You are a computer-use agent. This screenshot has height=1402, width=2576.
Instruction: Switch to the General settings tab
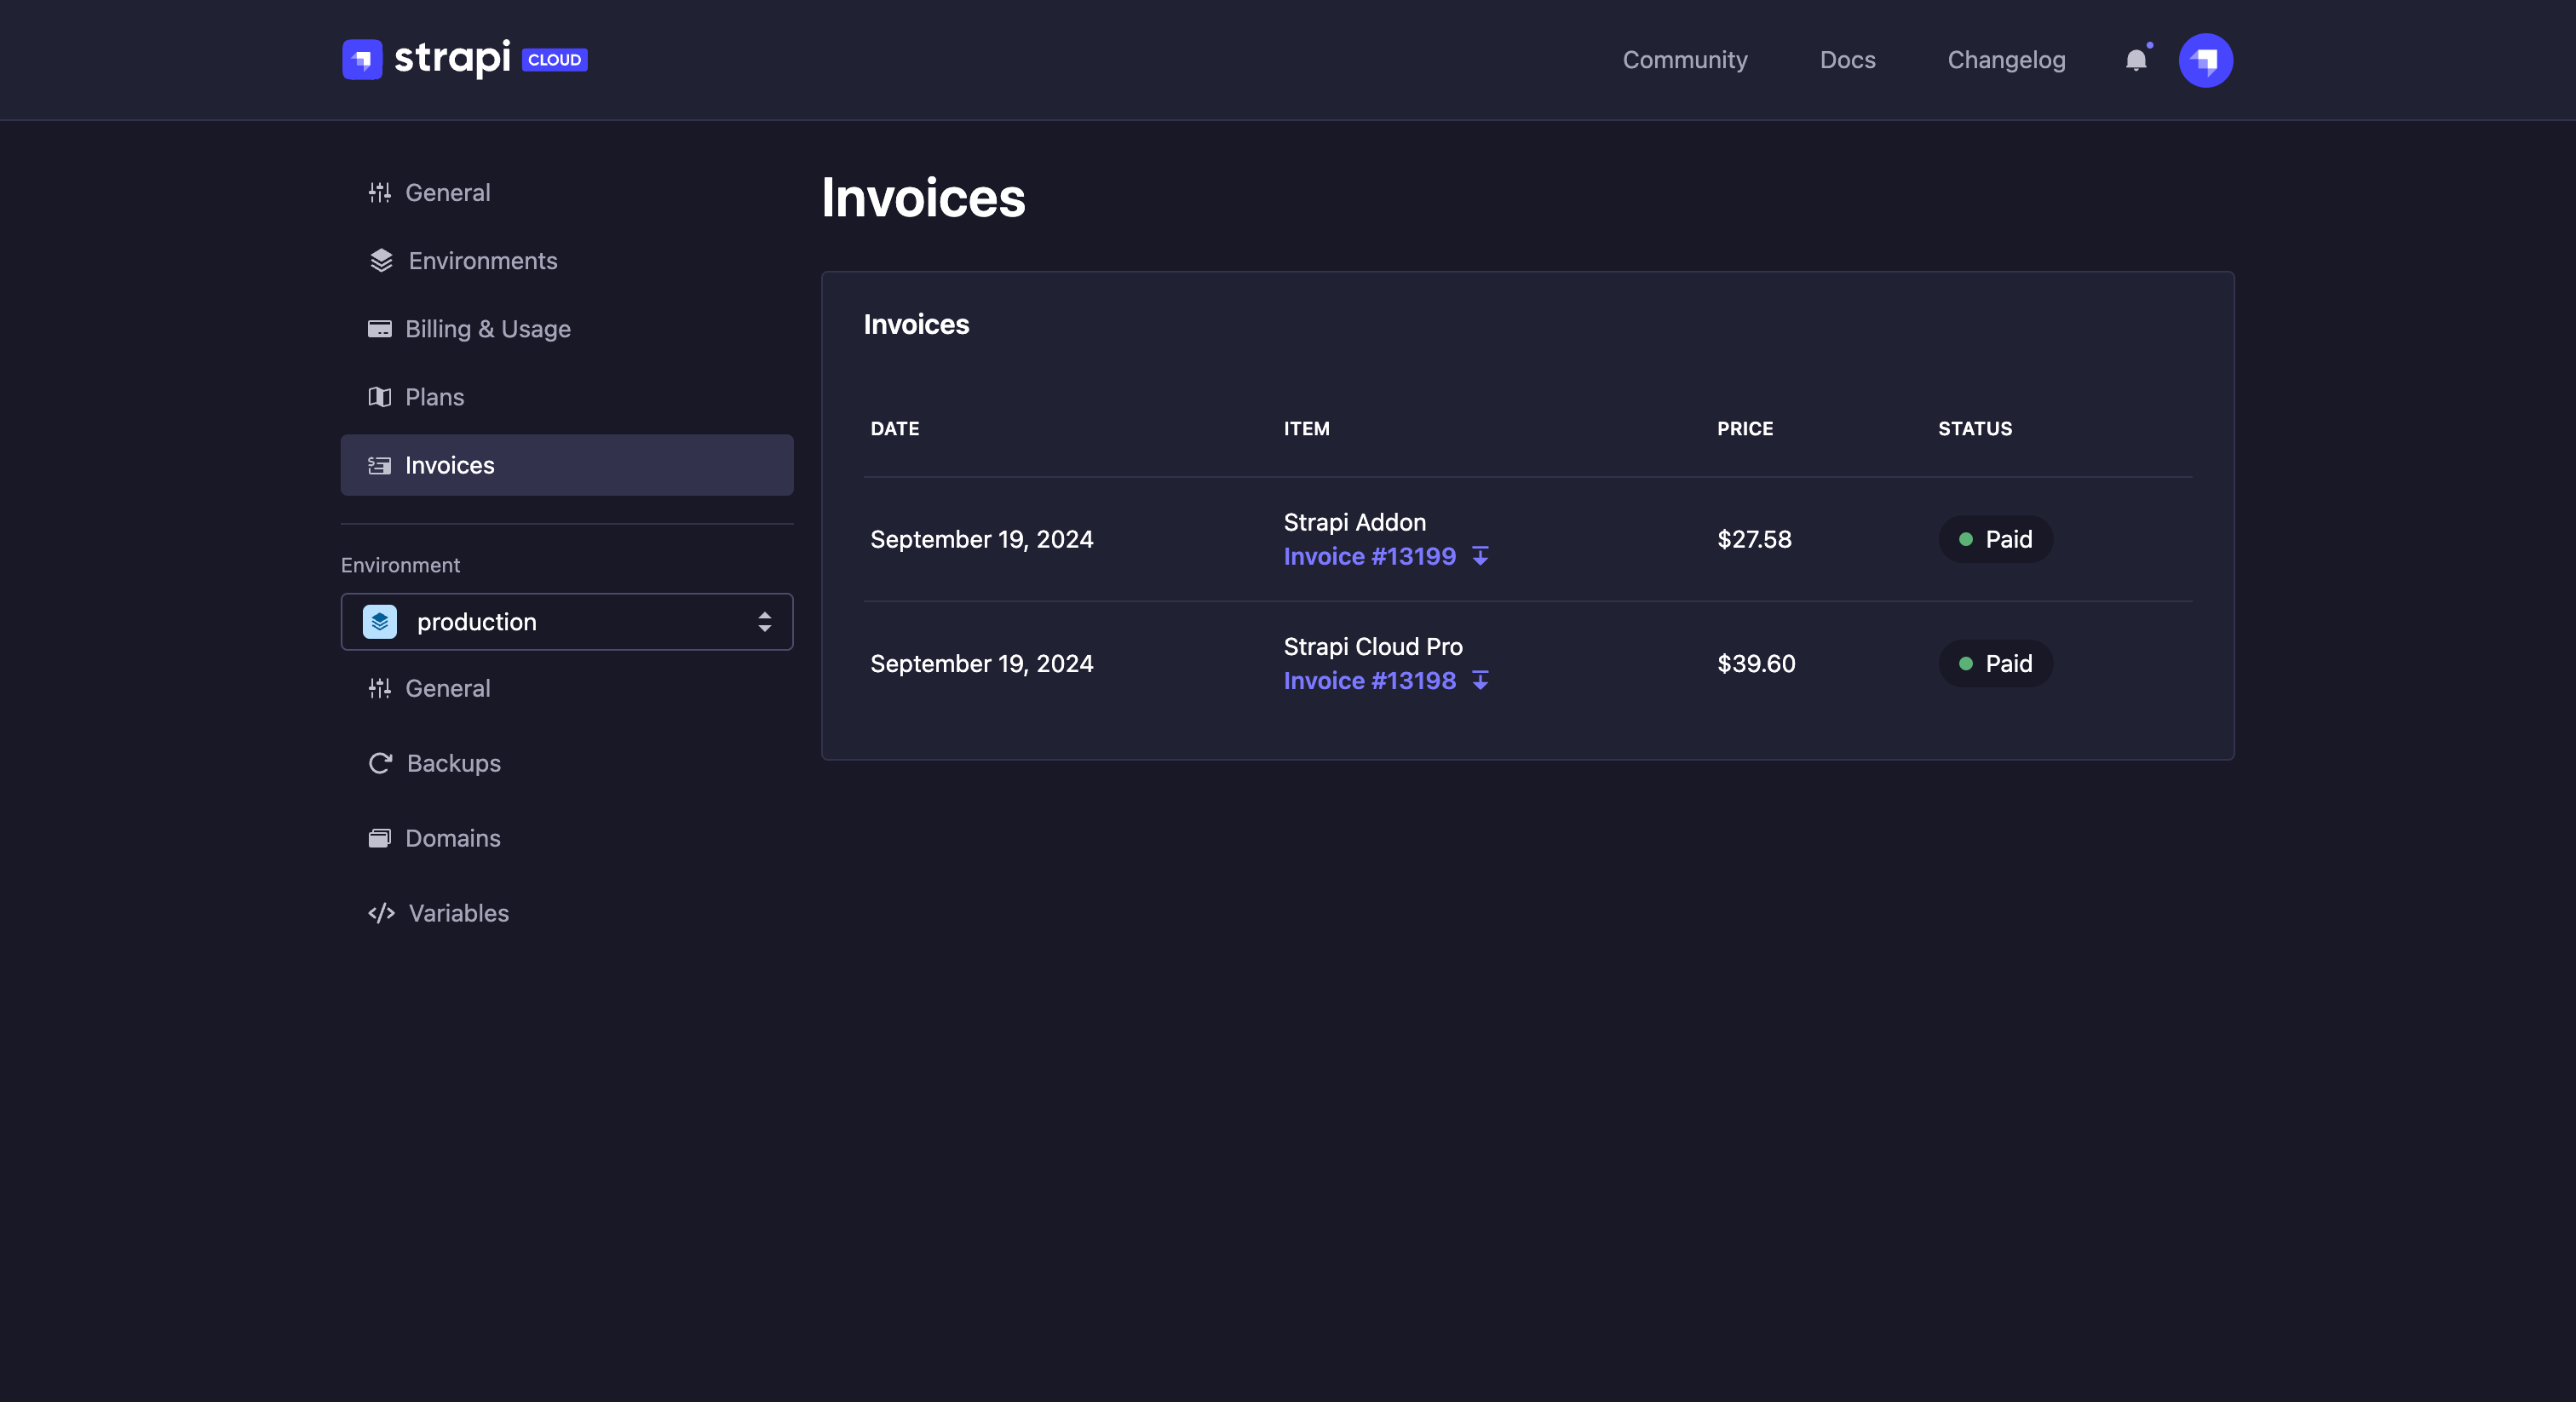(447, 192)
